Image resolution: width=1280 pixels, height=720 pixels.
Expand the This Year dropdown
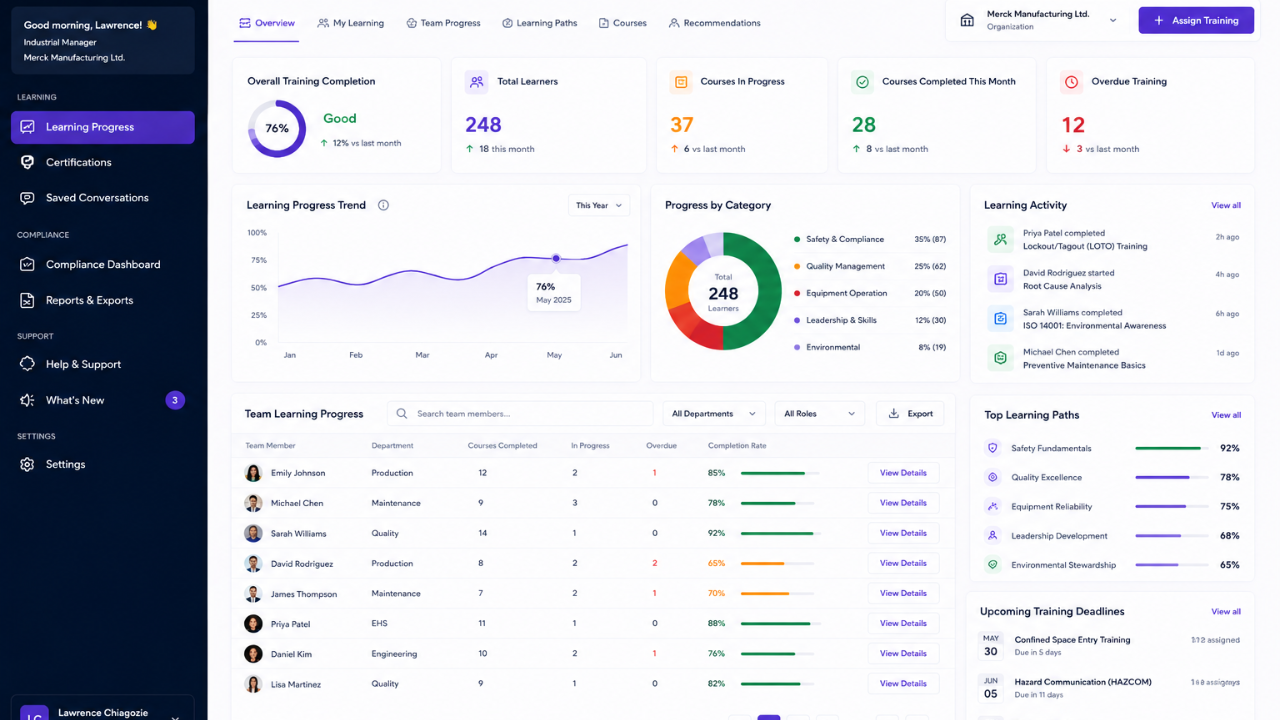(599, 205)
